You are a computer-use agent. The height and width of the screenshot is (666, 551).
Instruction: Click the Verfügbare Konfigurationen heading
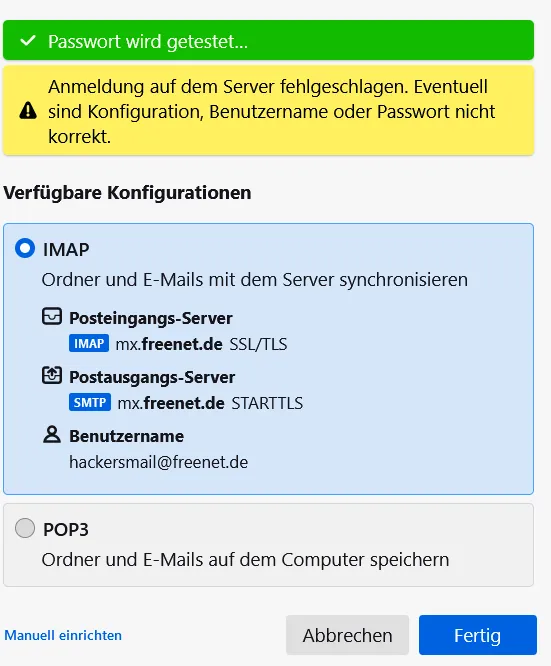click(x=127, y=192)
